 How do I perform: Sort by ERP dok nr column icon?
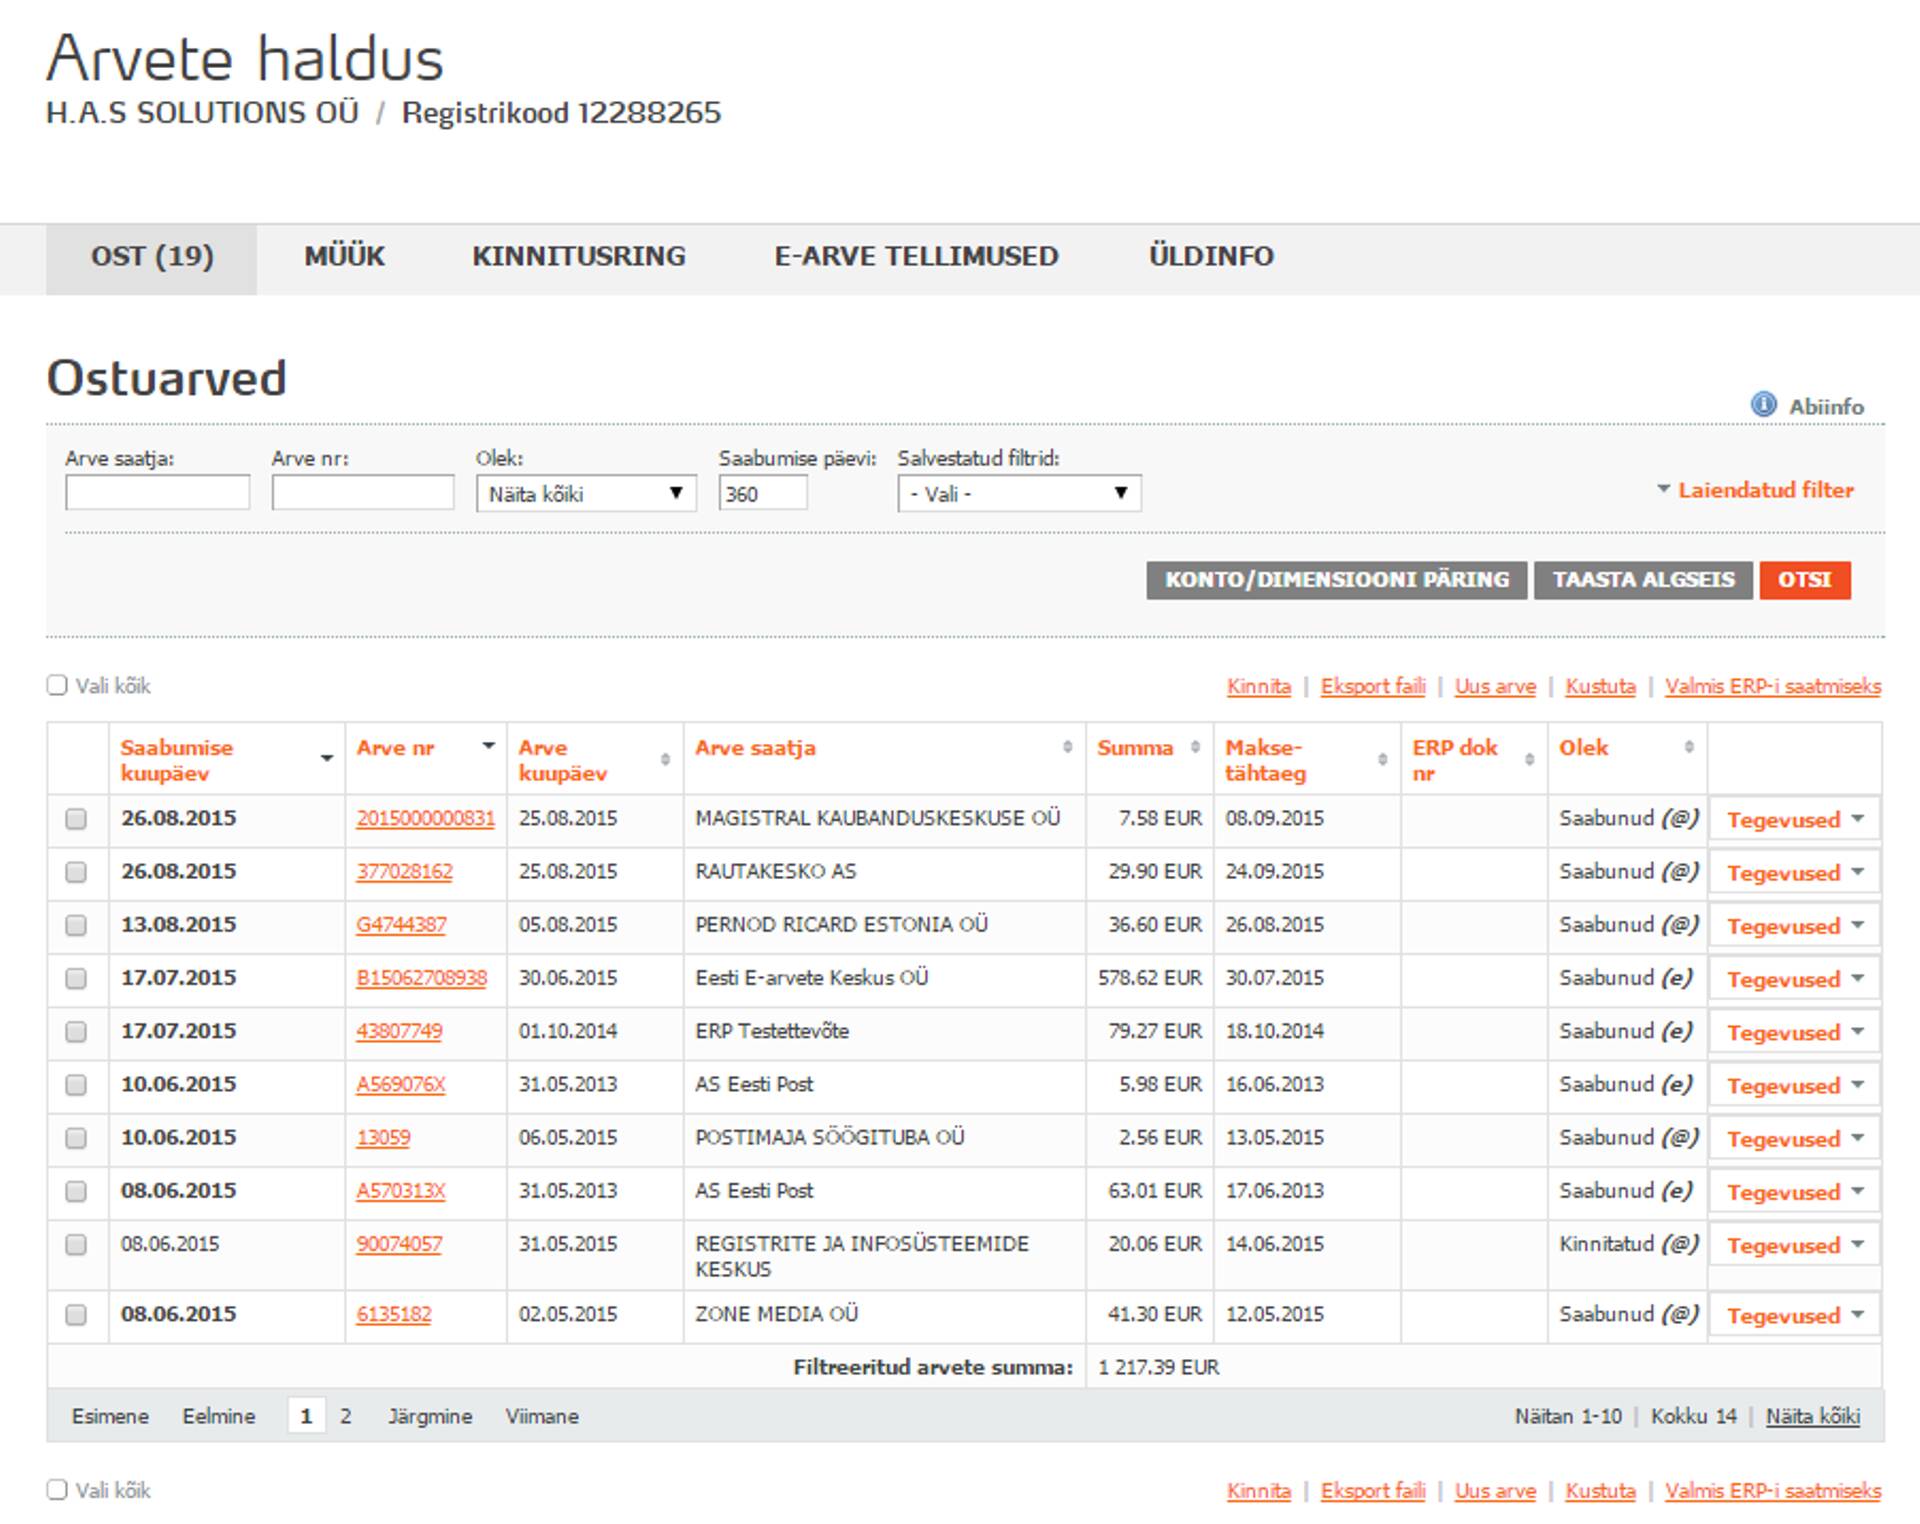click(1529, 760)
